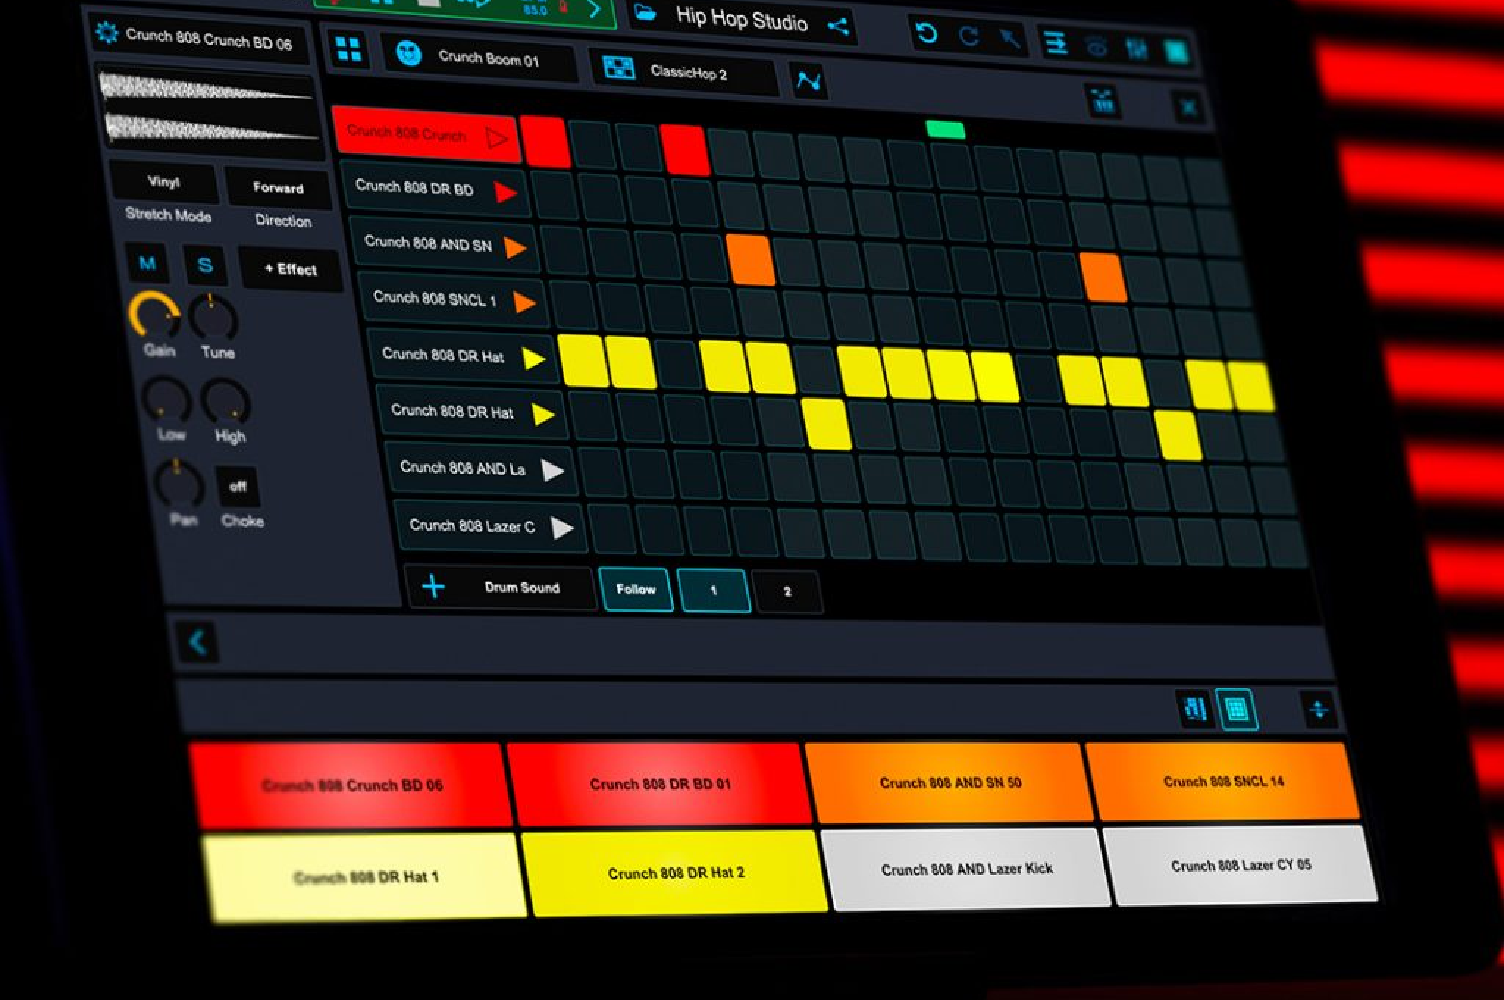Click the back chevron below the sequencer
The width and height of the screenshot is (1504, 1000).
pyautogui.click(x=197, y=642)
